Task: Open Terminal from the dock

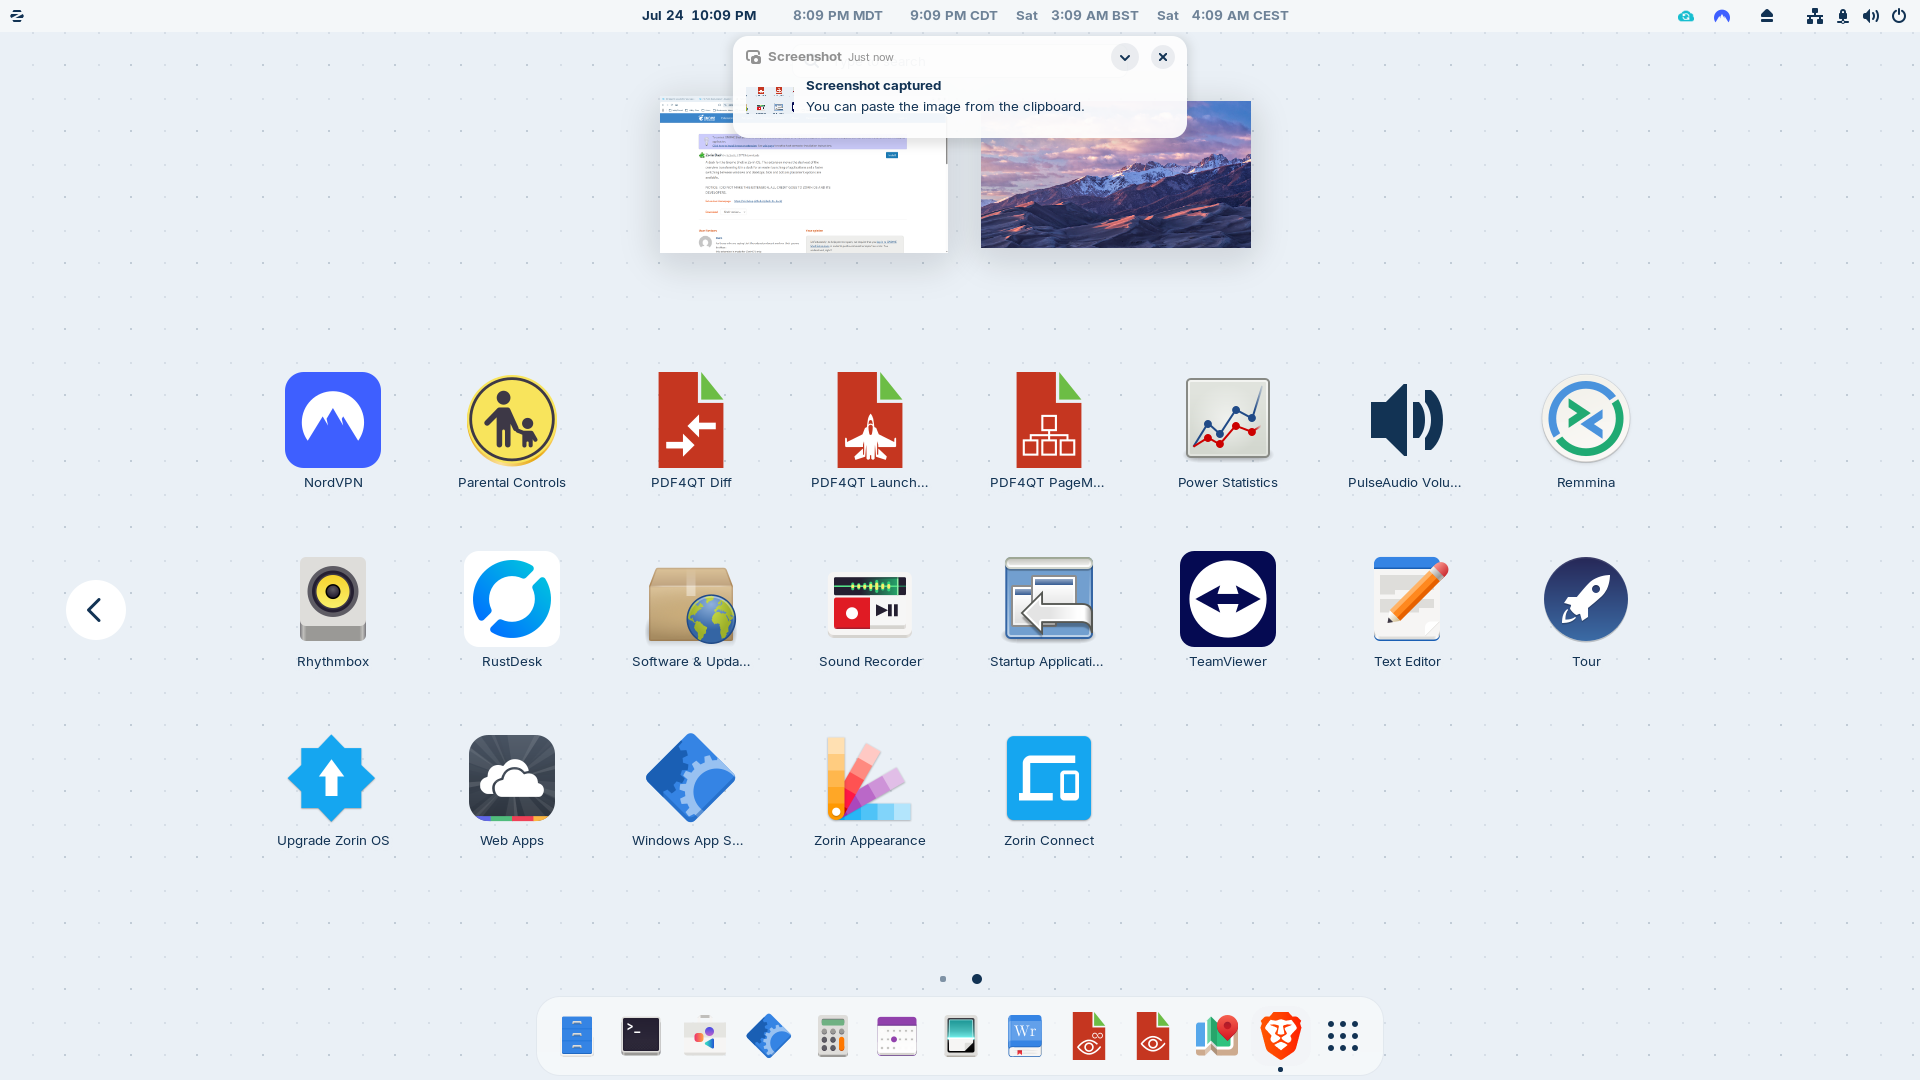Action: 641,1036
